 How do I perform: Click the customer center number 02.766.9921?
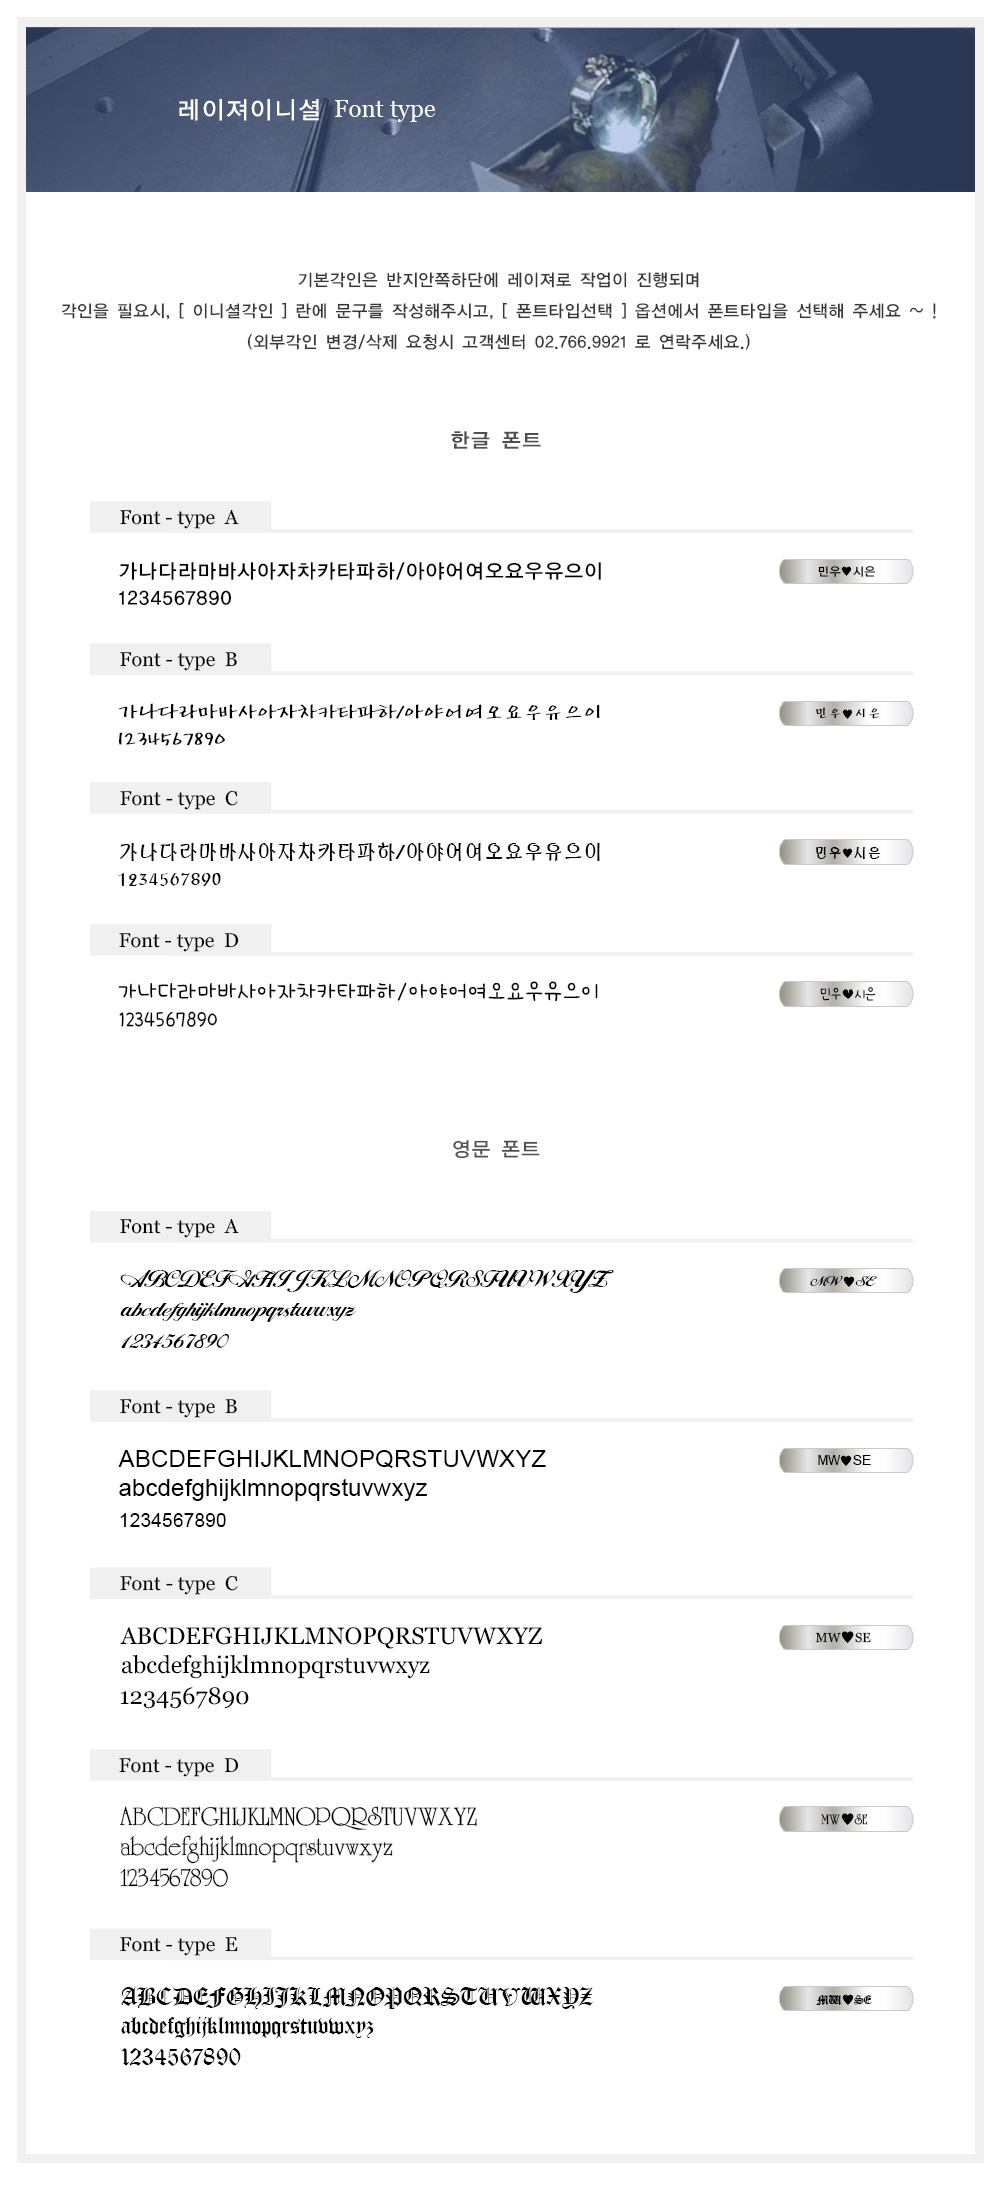(580, 342)
